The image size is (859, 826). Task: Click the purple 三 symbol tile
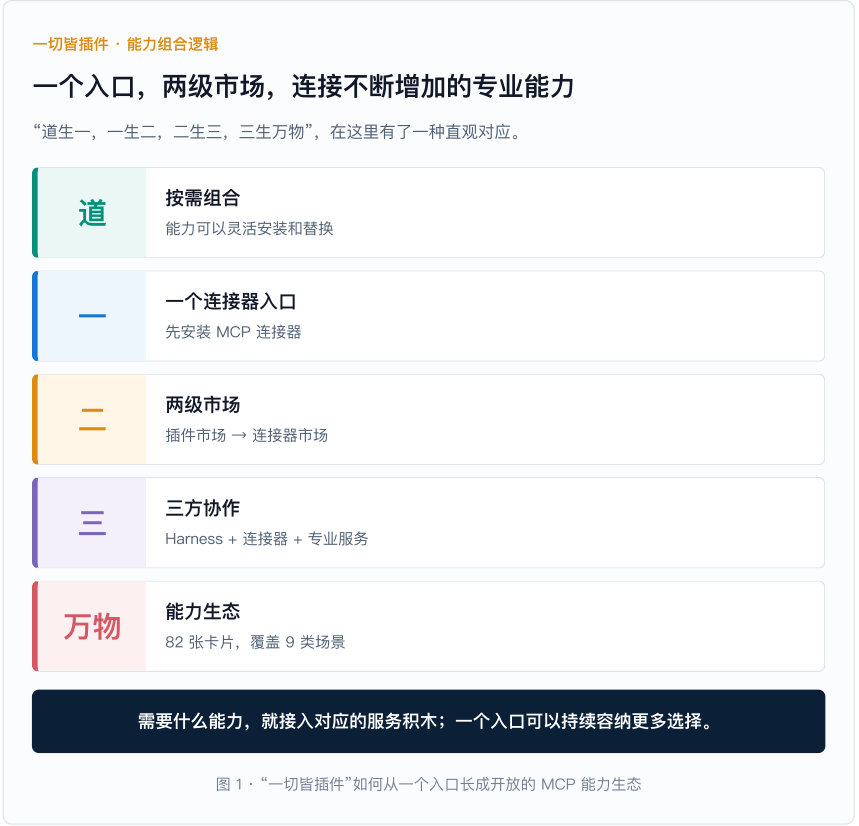tap(91, 523)
